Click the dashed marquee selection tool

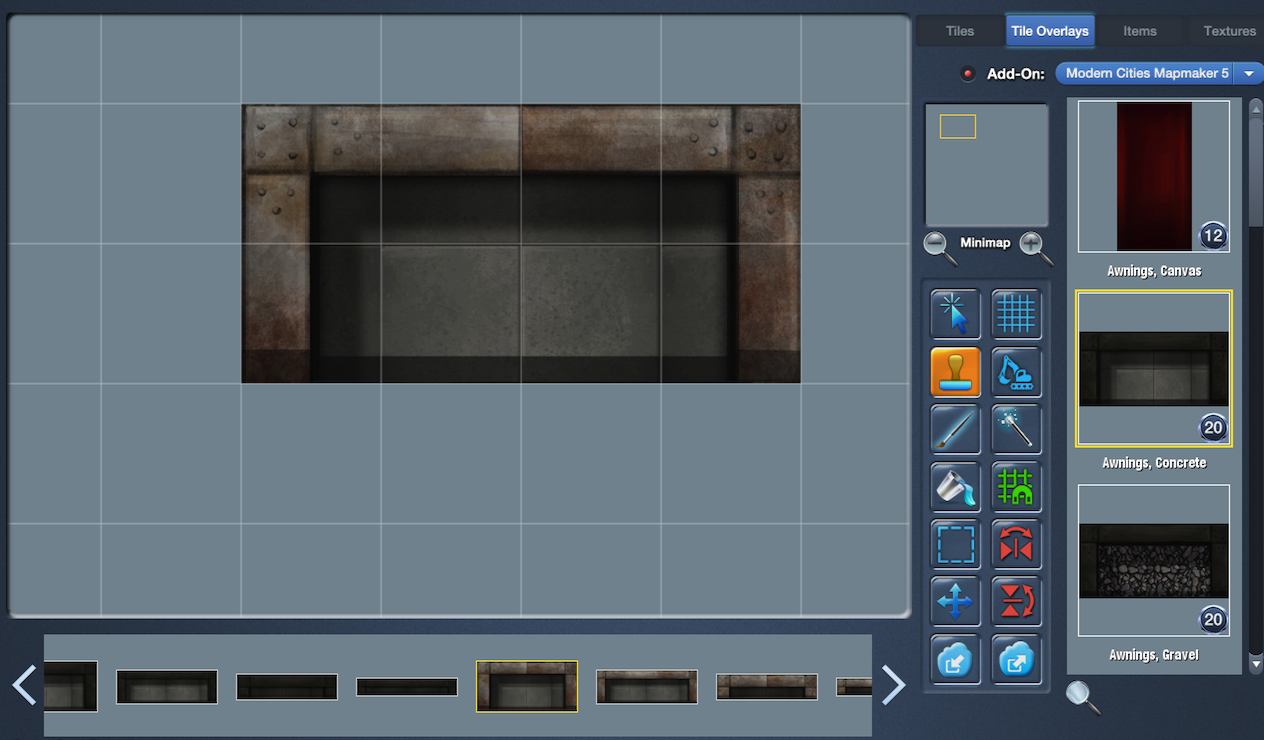pos(955,545)
